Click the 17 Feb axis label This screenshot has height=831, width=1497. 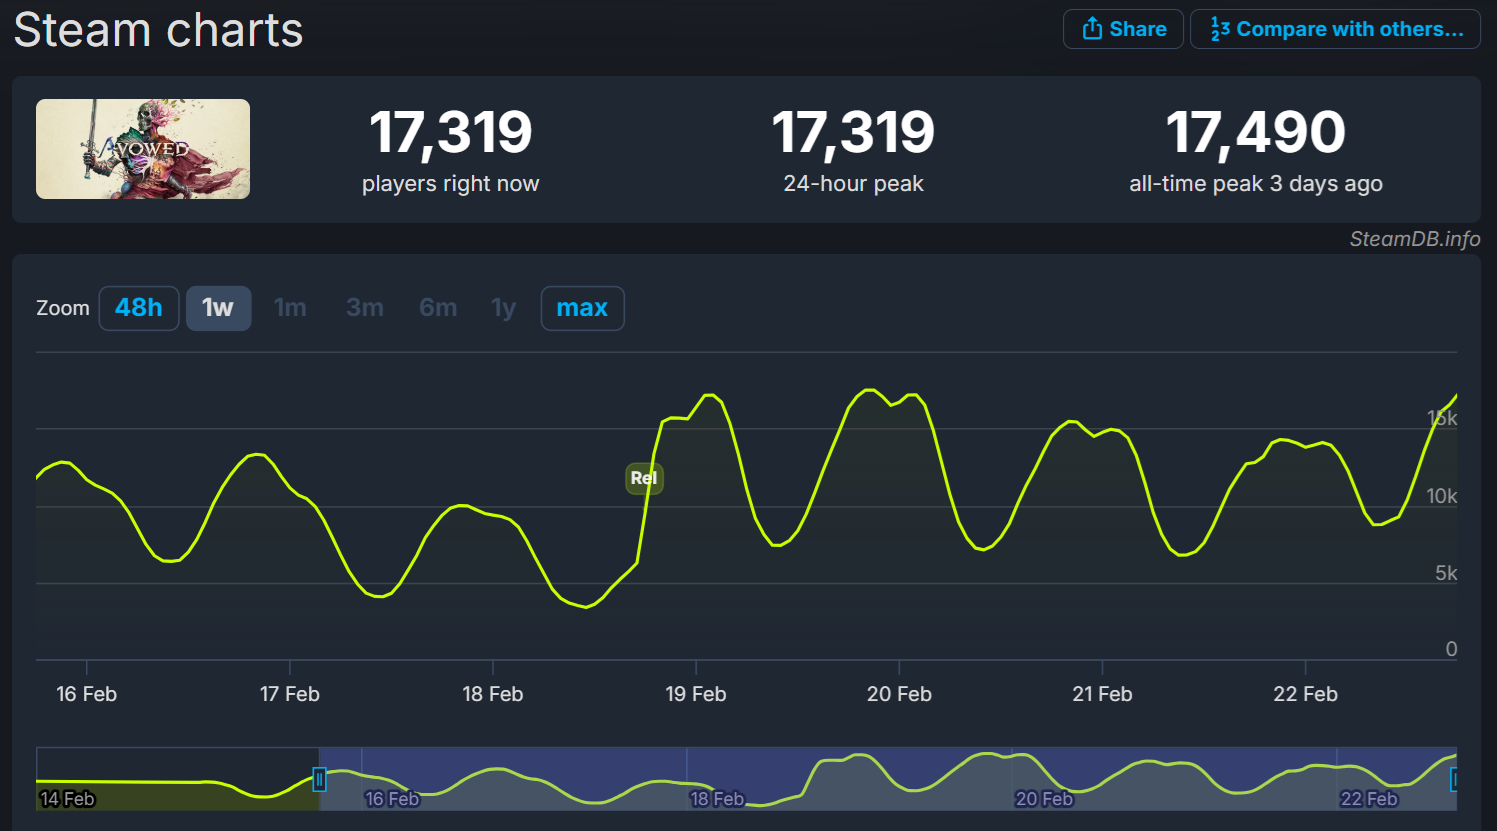coord(290,694)
